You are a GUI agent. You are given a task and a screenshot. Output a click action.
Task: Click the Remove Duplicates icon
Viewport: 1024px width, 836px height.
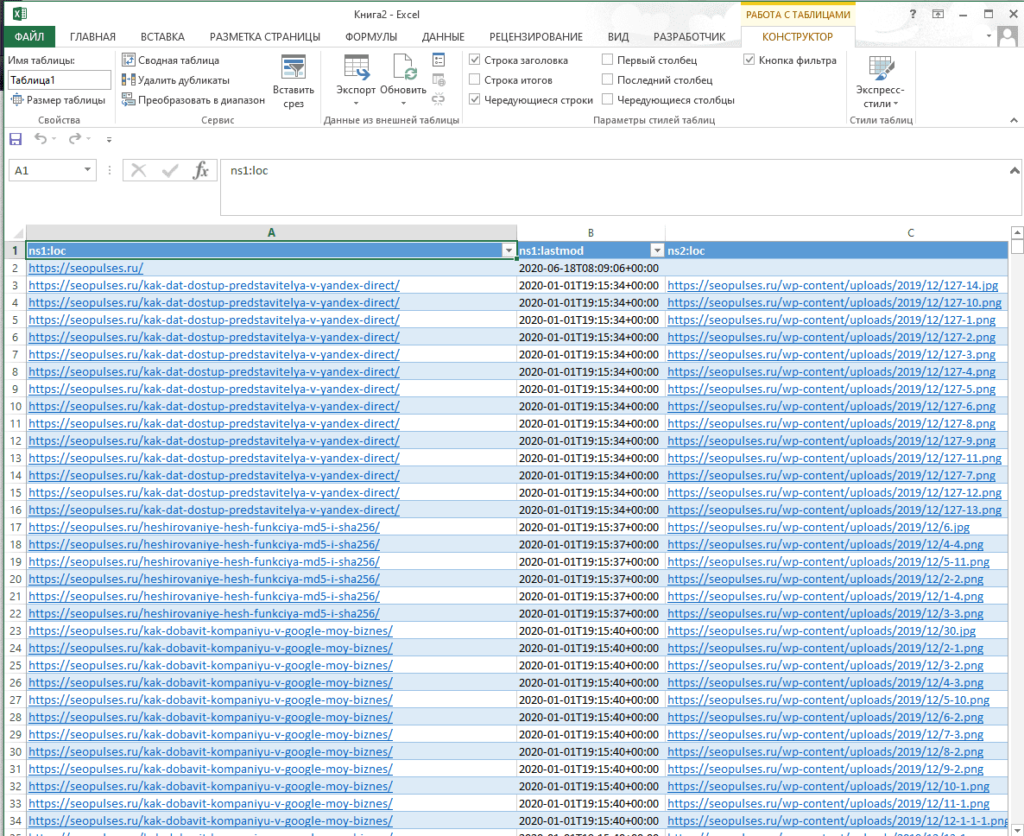pyautogui.click(x=129, y=80)
